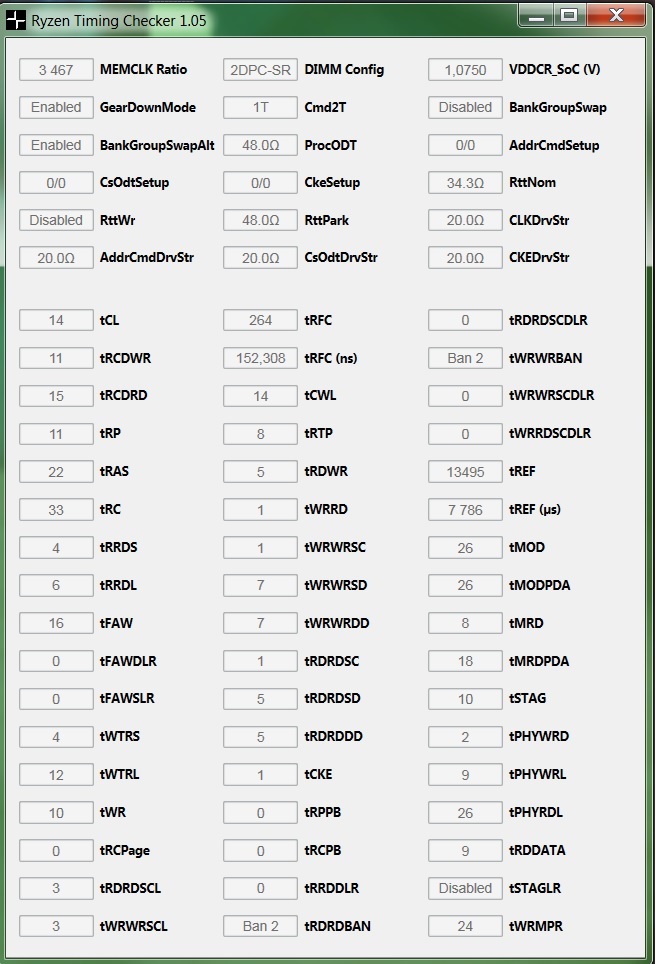This screenshot has width=656, height=964.
Task: Select the tRRDL value field
Action: 56,586
